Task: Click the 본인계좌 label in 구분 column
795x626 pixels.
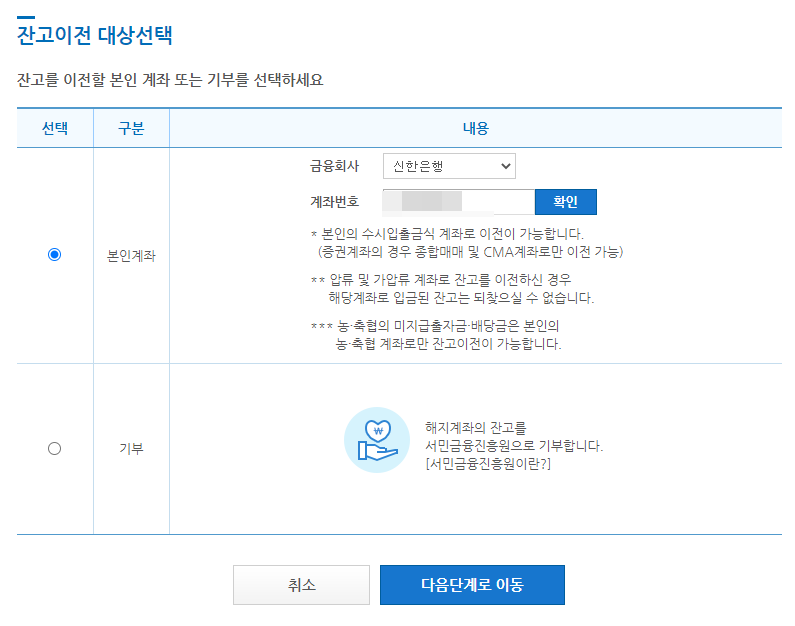Action: click(x=131, y=255)
